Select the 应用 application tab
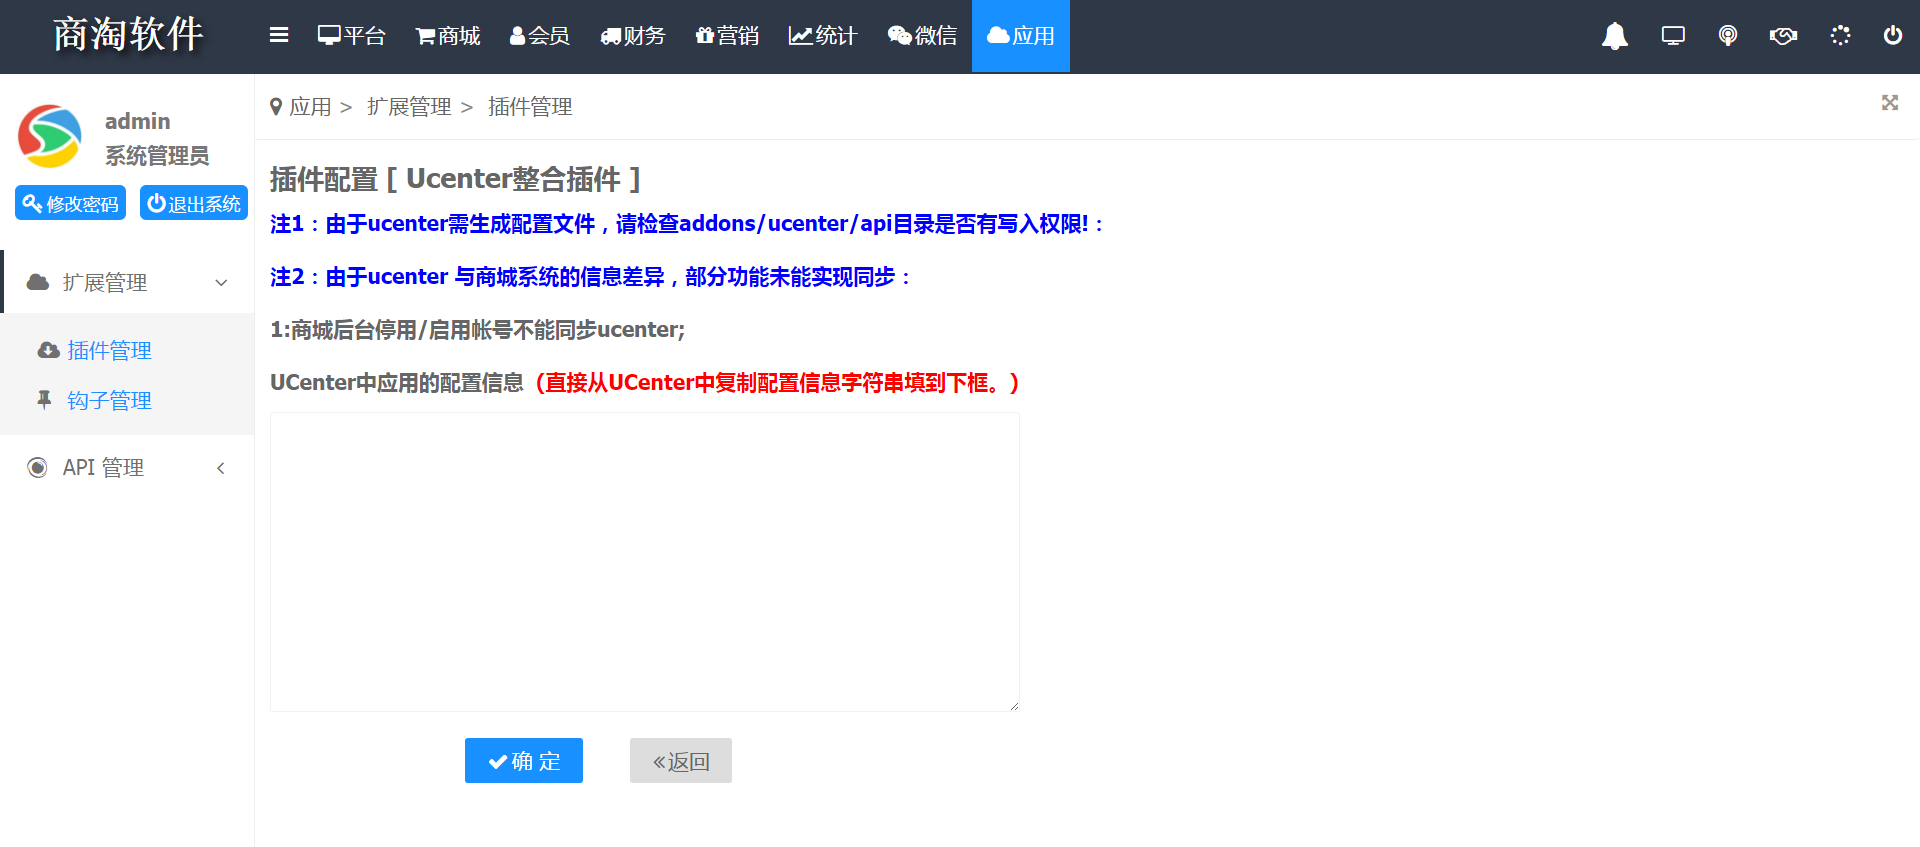The image size is (1920, 847). click(x=1021, y=36)
